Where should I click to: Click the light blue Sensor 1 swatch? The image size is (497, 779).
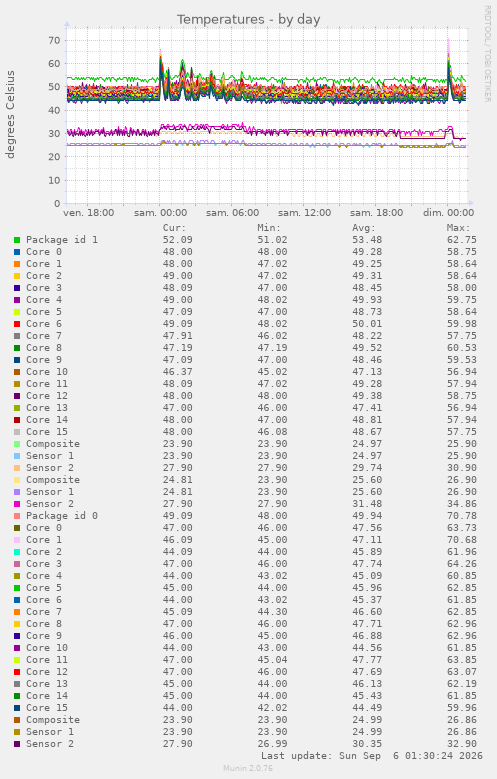coord(17,456)
